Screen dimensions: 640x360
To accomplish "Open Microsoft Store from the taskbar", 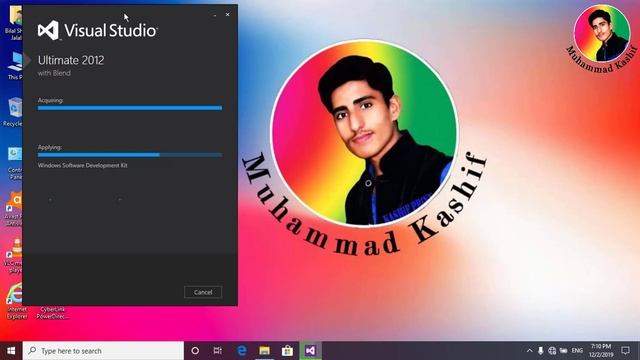I will pyautogui.click(x=287, y=351).
